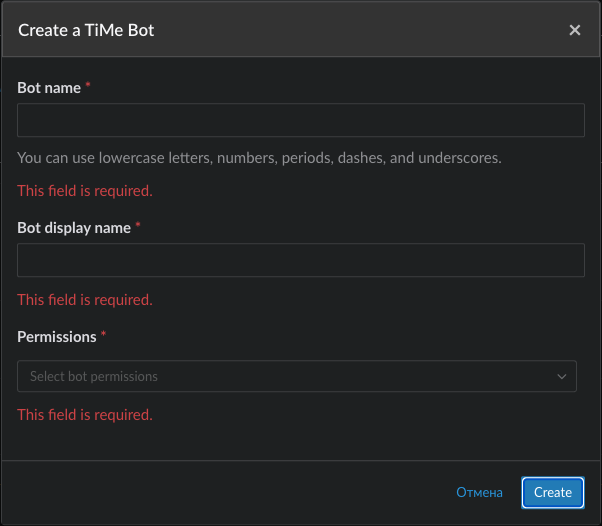Click the 'Bot name' field label

coord(49,88)
